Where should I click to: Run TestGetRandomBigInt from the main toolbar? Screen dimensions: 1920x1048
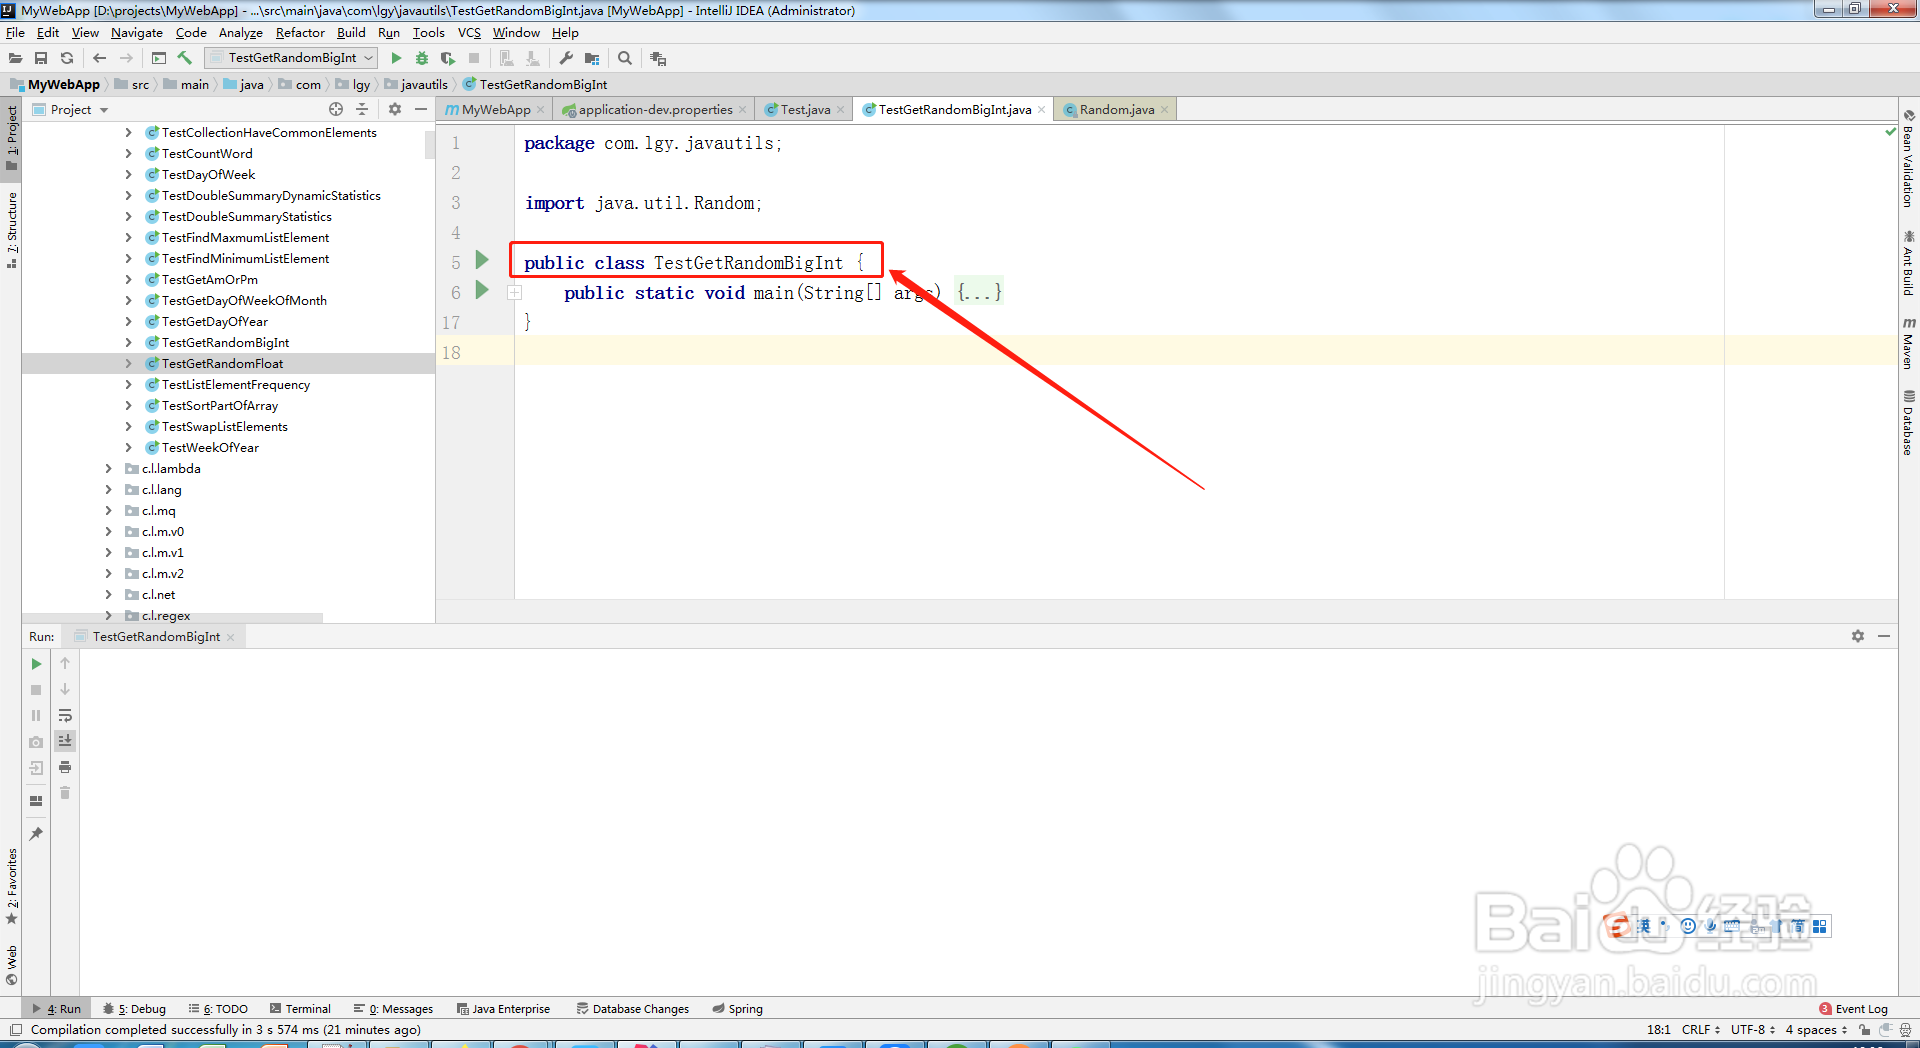(x=396, y=58)
